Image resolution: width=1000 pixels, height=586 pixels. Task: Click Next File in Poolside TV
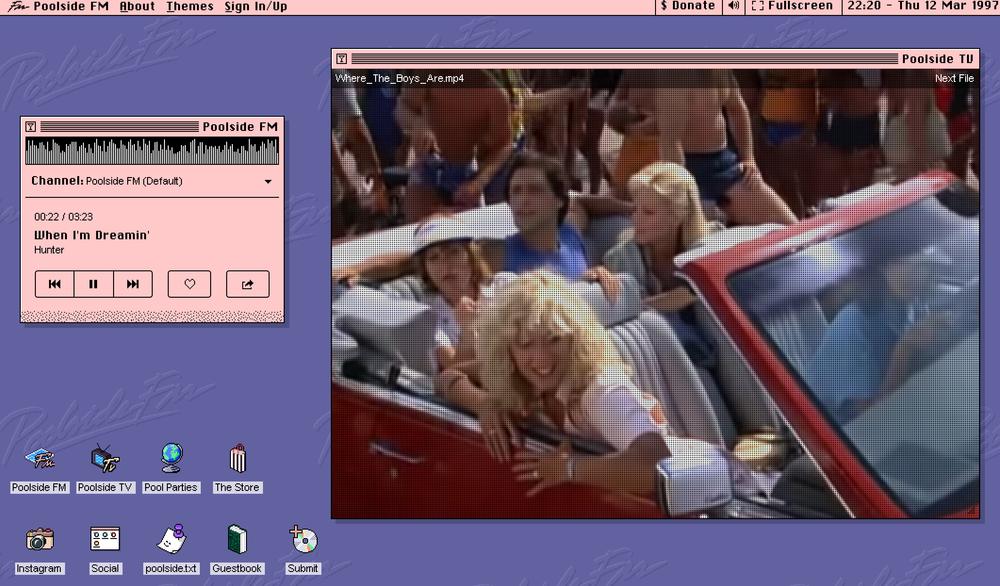(x=954, y=78)
